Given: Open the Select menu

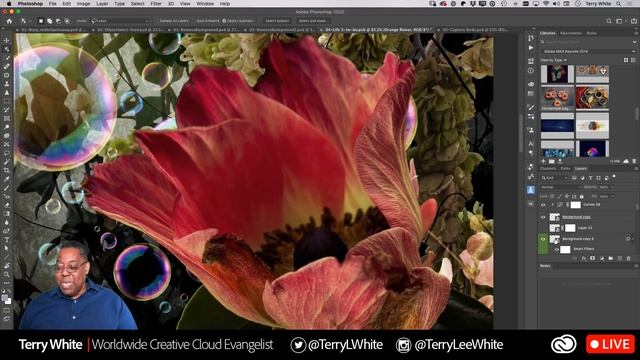Looking at the screenshot, I should pyautogui.click(x=138, y=4).
